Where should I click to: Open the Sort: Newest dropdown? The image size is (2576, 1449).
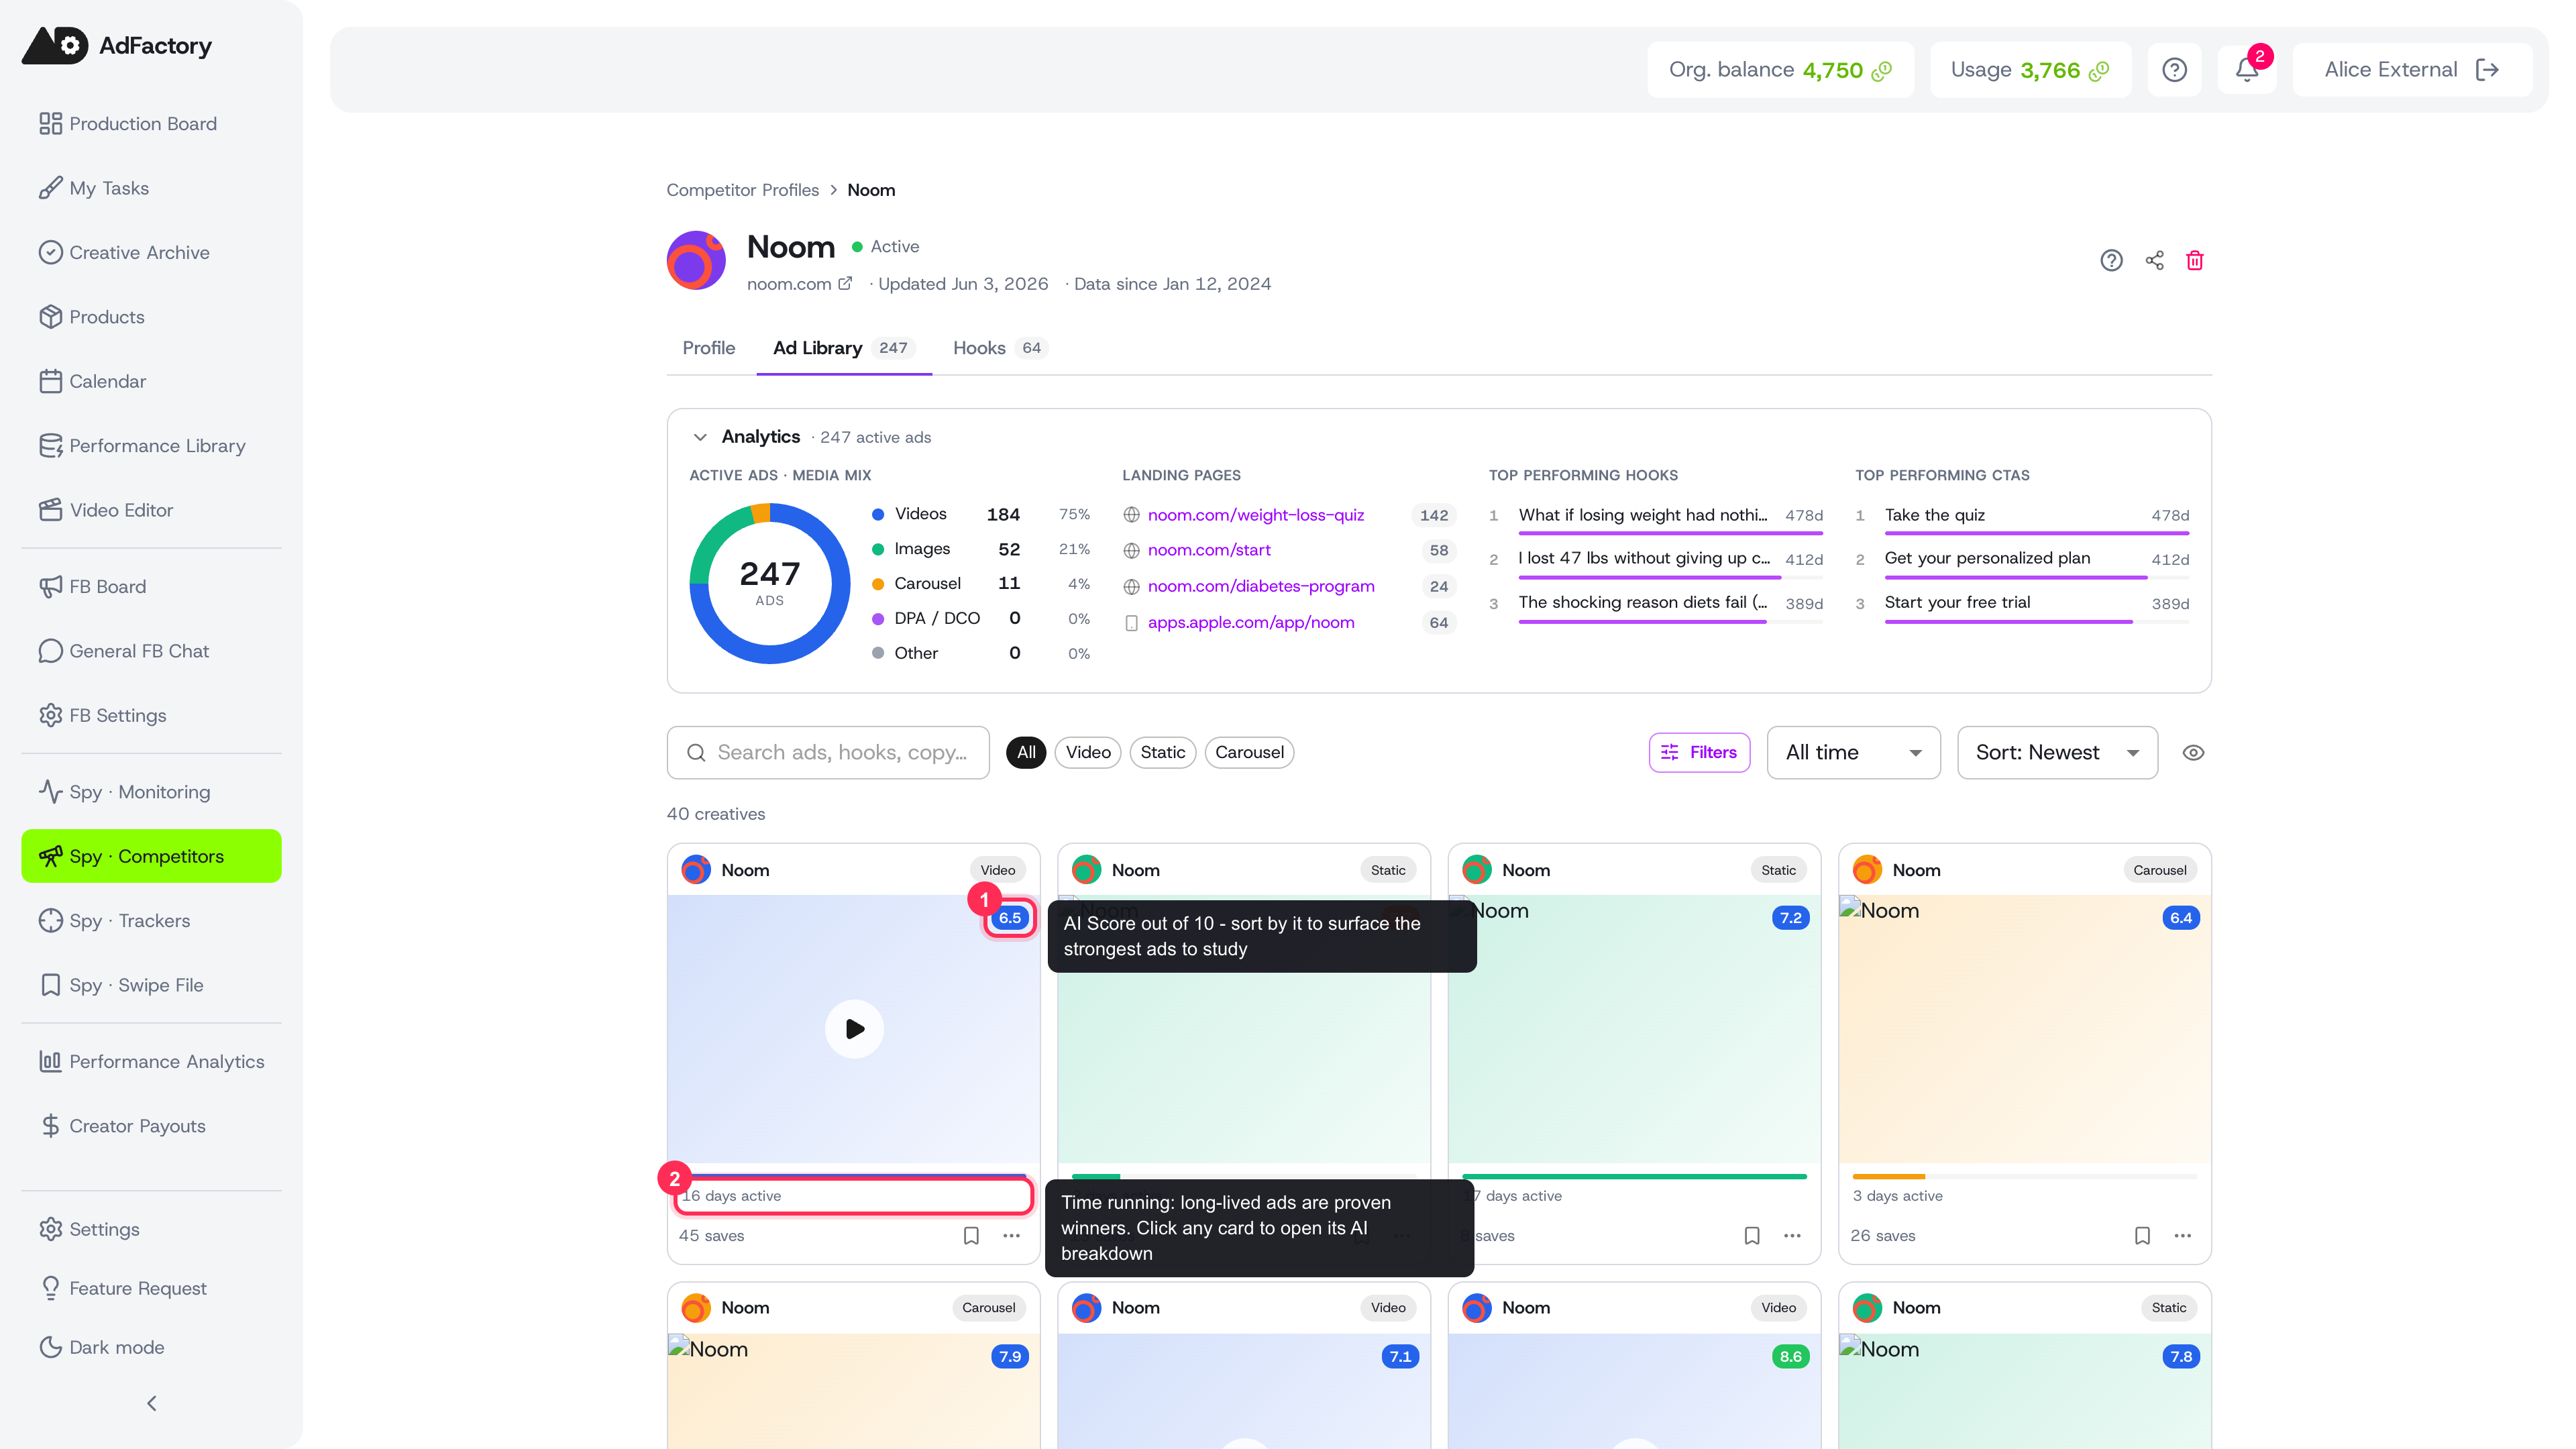coord(2057,753)
